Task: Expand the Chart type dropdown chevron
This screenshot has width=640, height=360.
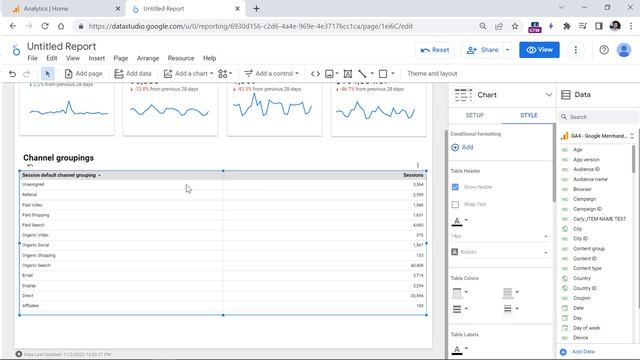Action: pos(549,95)
